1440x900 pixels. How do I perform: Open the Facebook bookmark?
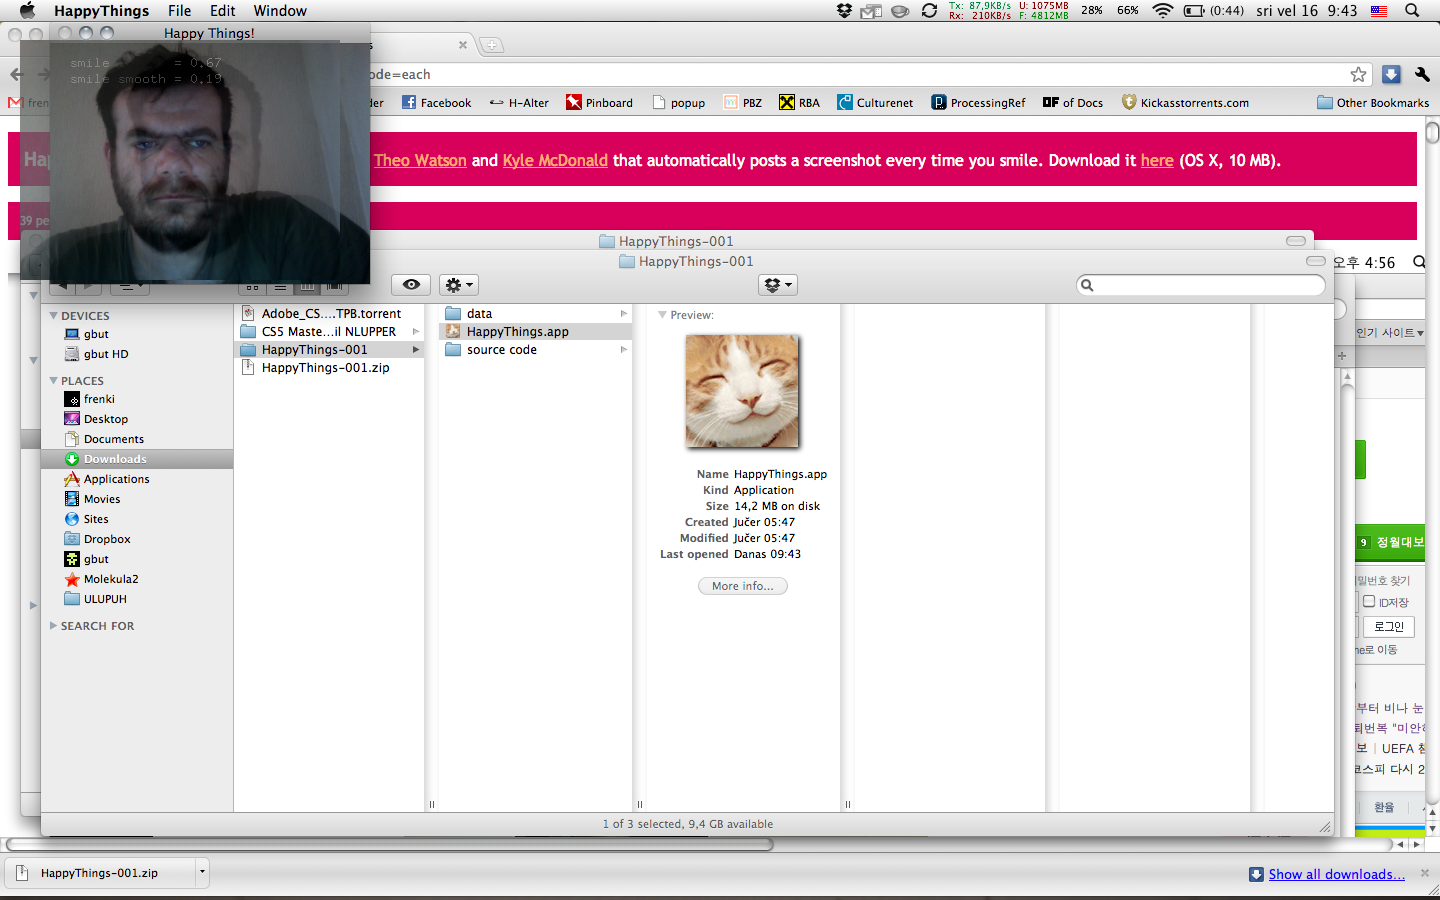pos(436,103)
